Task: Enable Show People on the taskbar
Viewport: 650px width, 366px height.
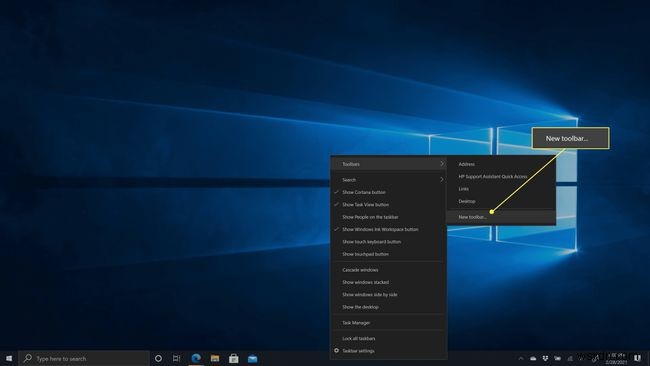Action: point(388,217)
